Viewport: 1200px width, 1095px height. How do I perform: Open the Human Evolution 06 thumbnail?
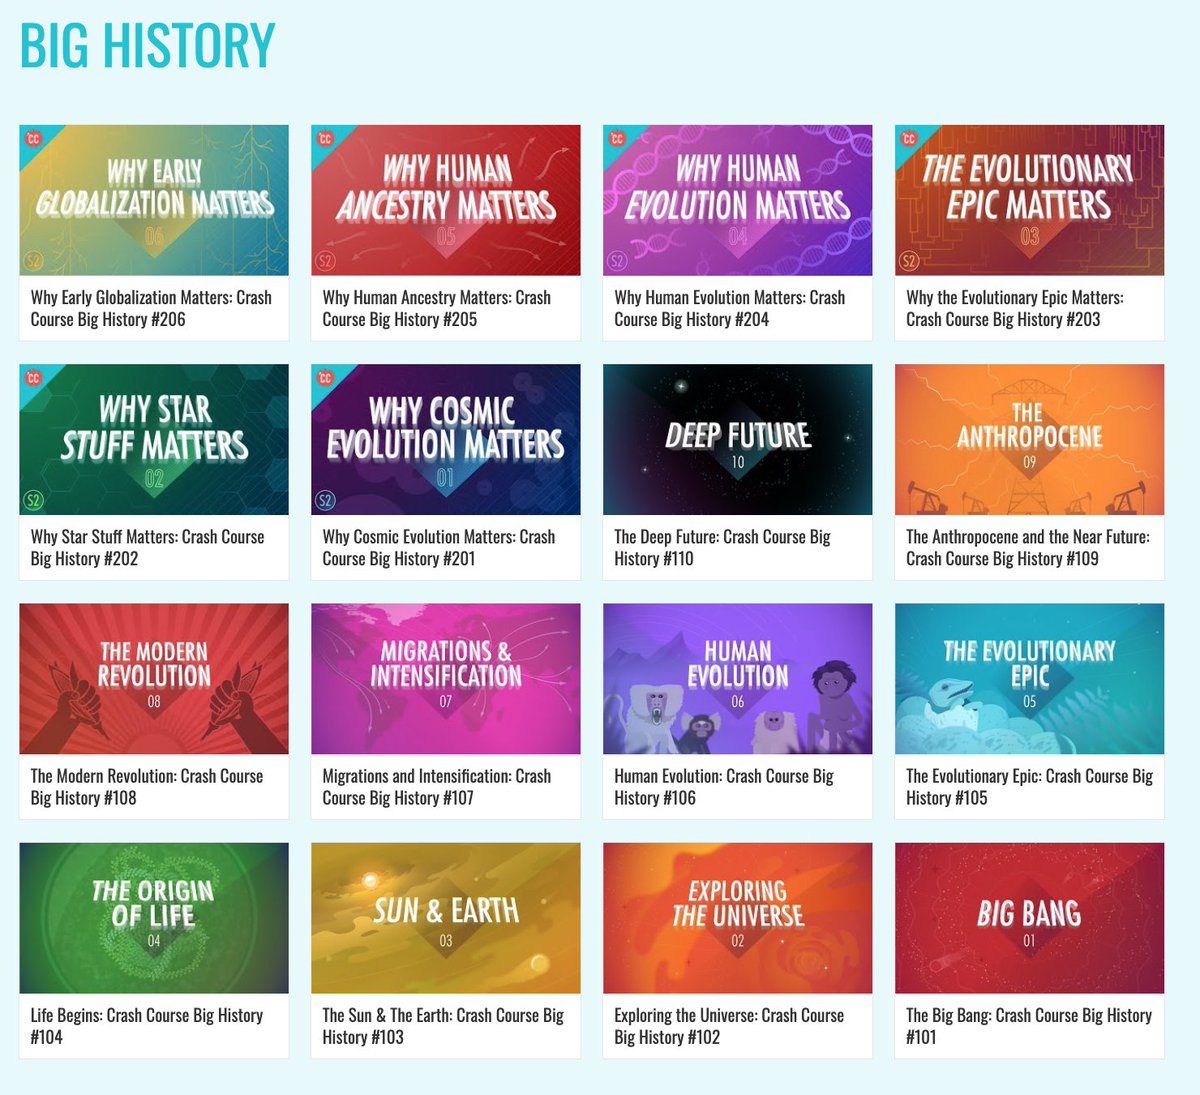(x=738, y=679)
